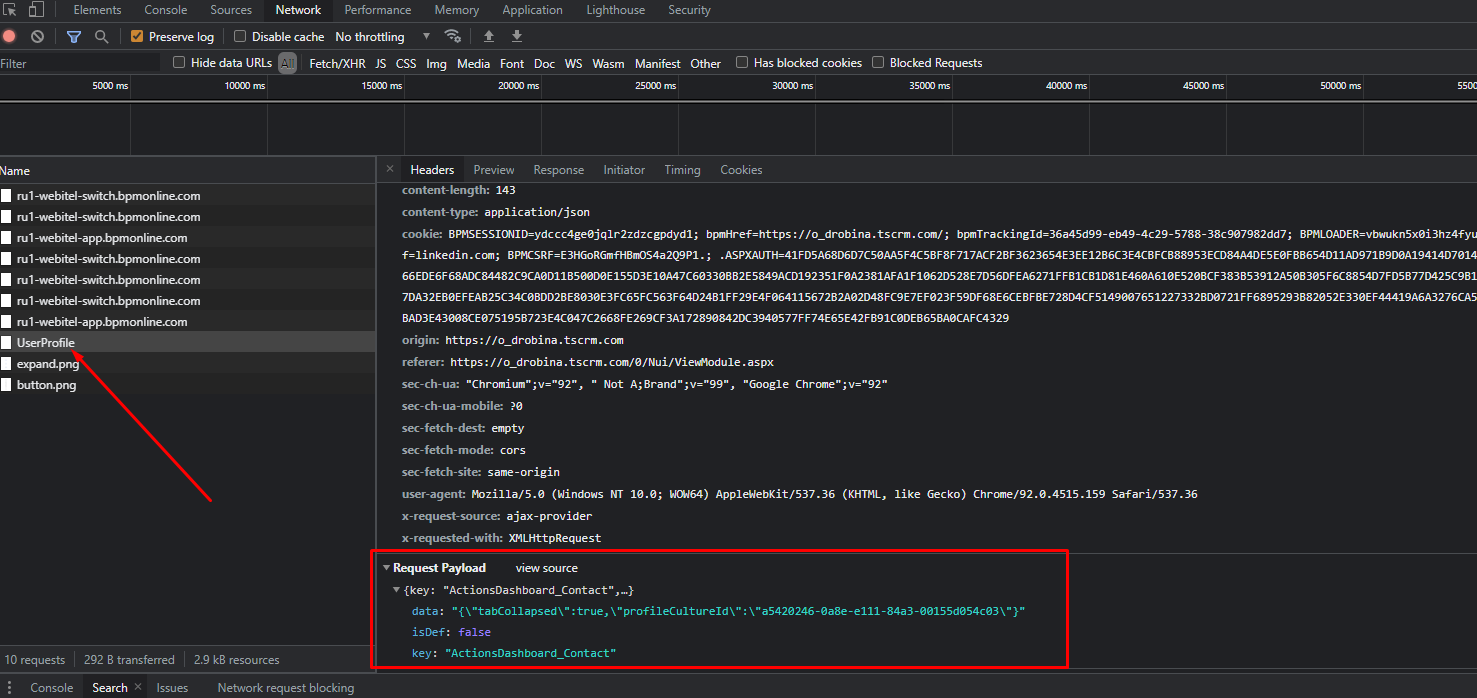The width and height of the screenshot is (1477, 698).
Task: Enable Has blocked cookies filter
Action: pyautogui.click(x=742, y=62)
